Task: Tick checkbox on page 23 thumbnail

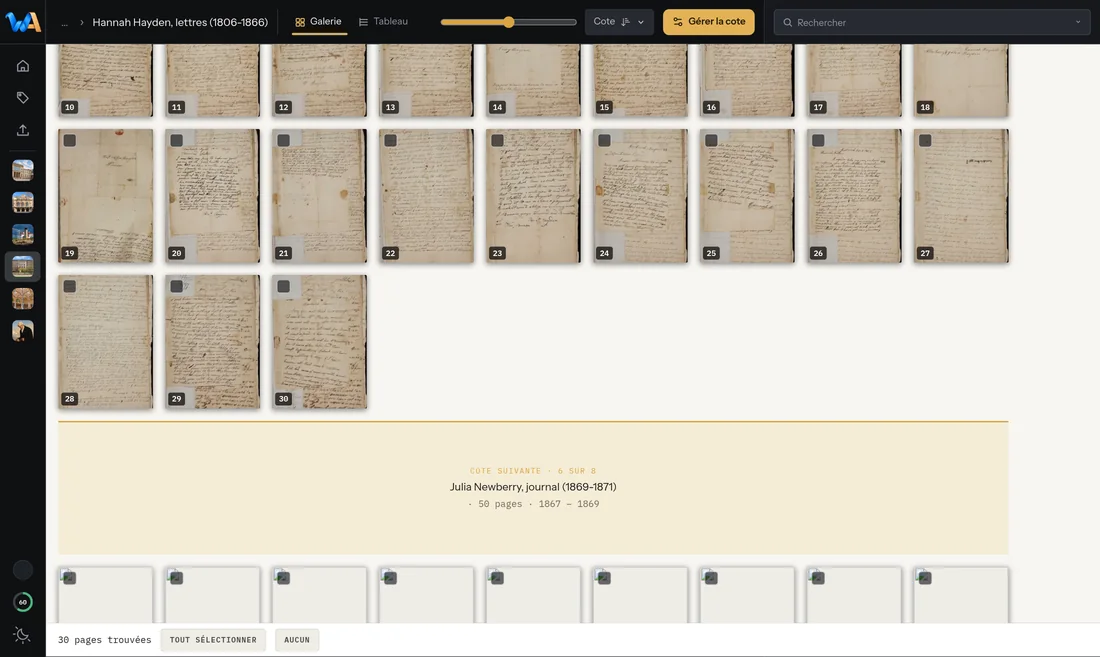Action: pyautogui.click(x=497, y=140)
